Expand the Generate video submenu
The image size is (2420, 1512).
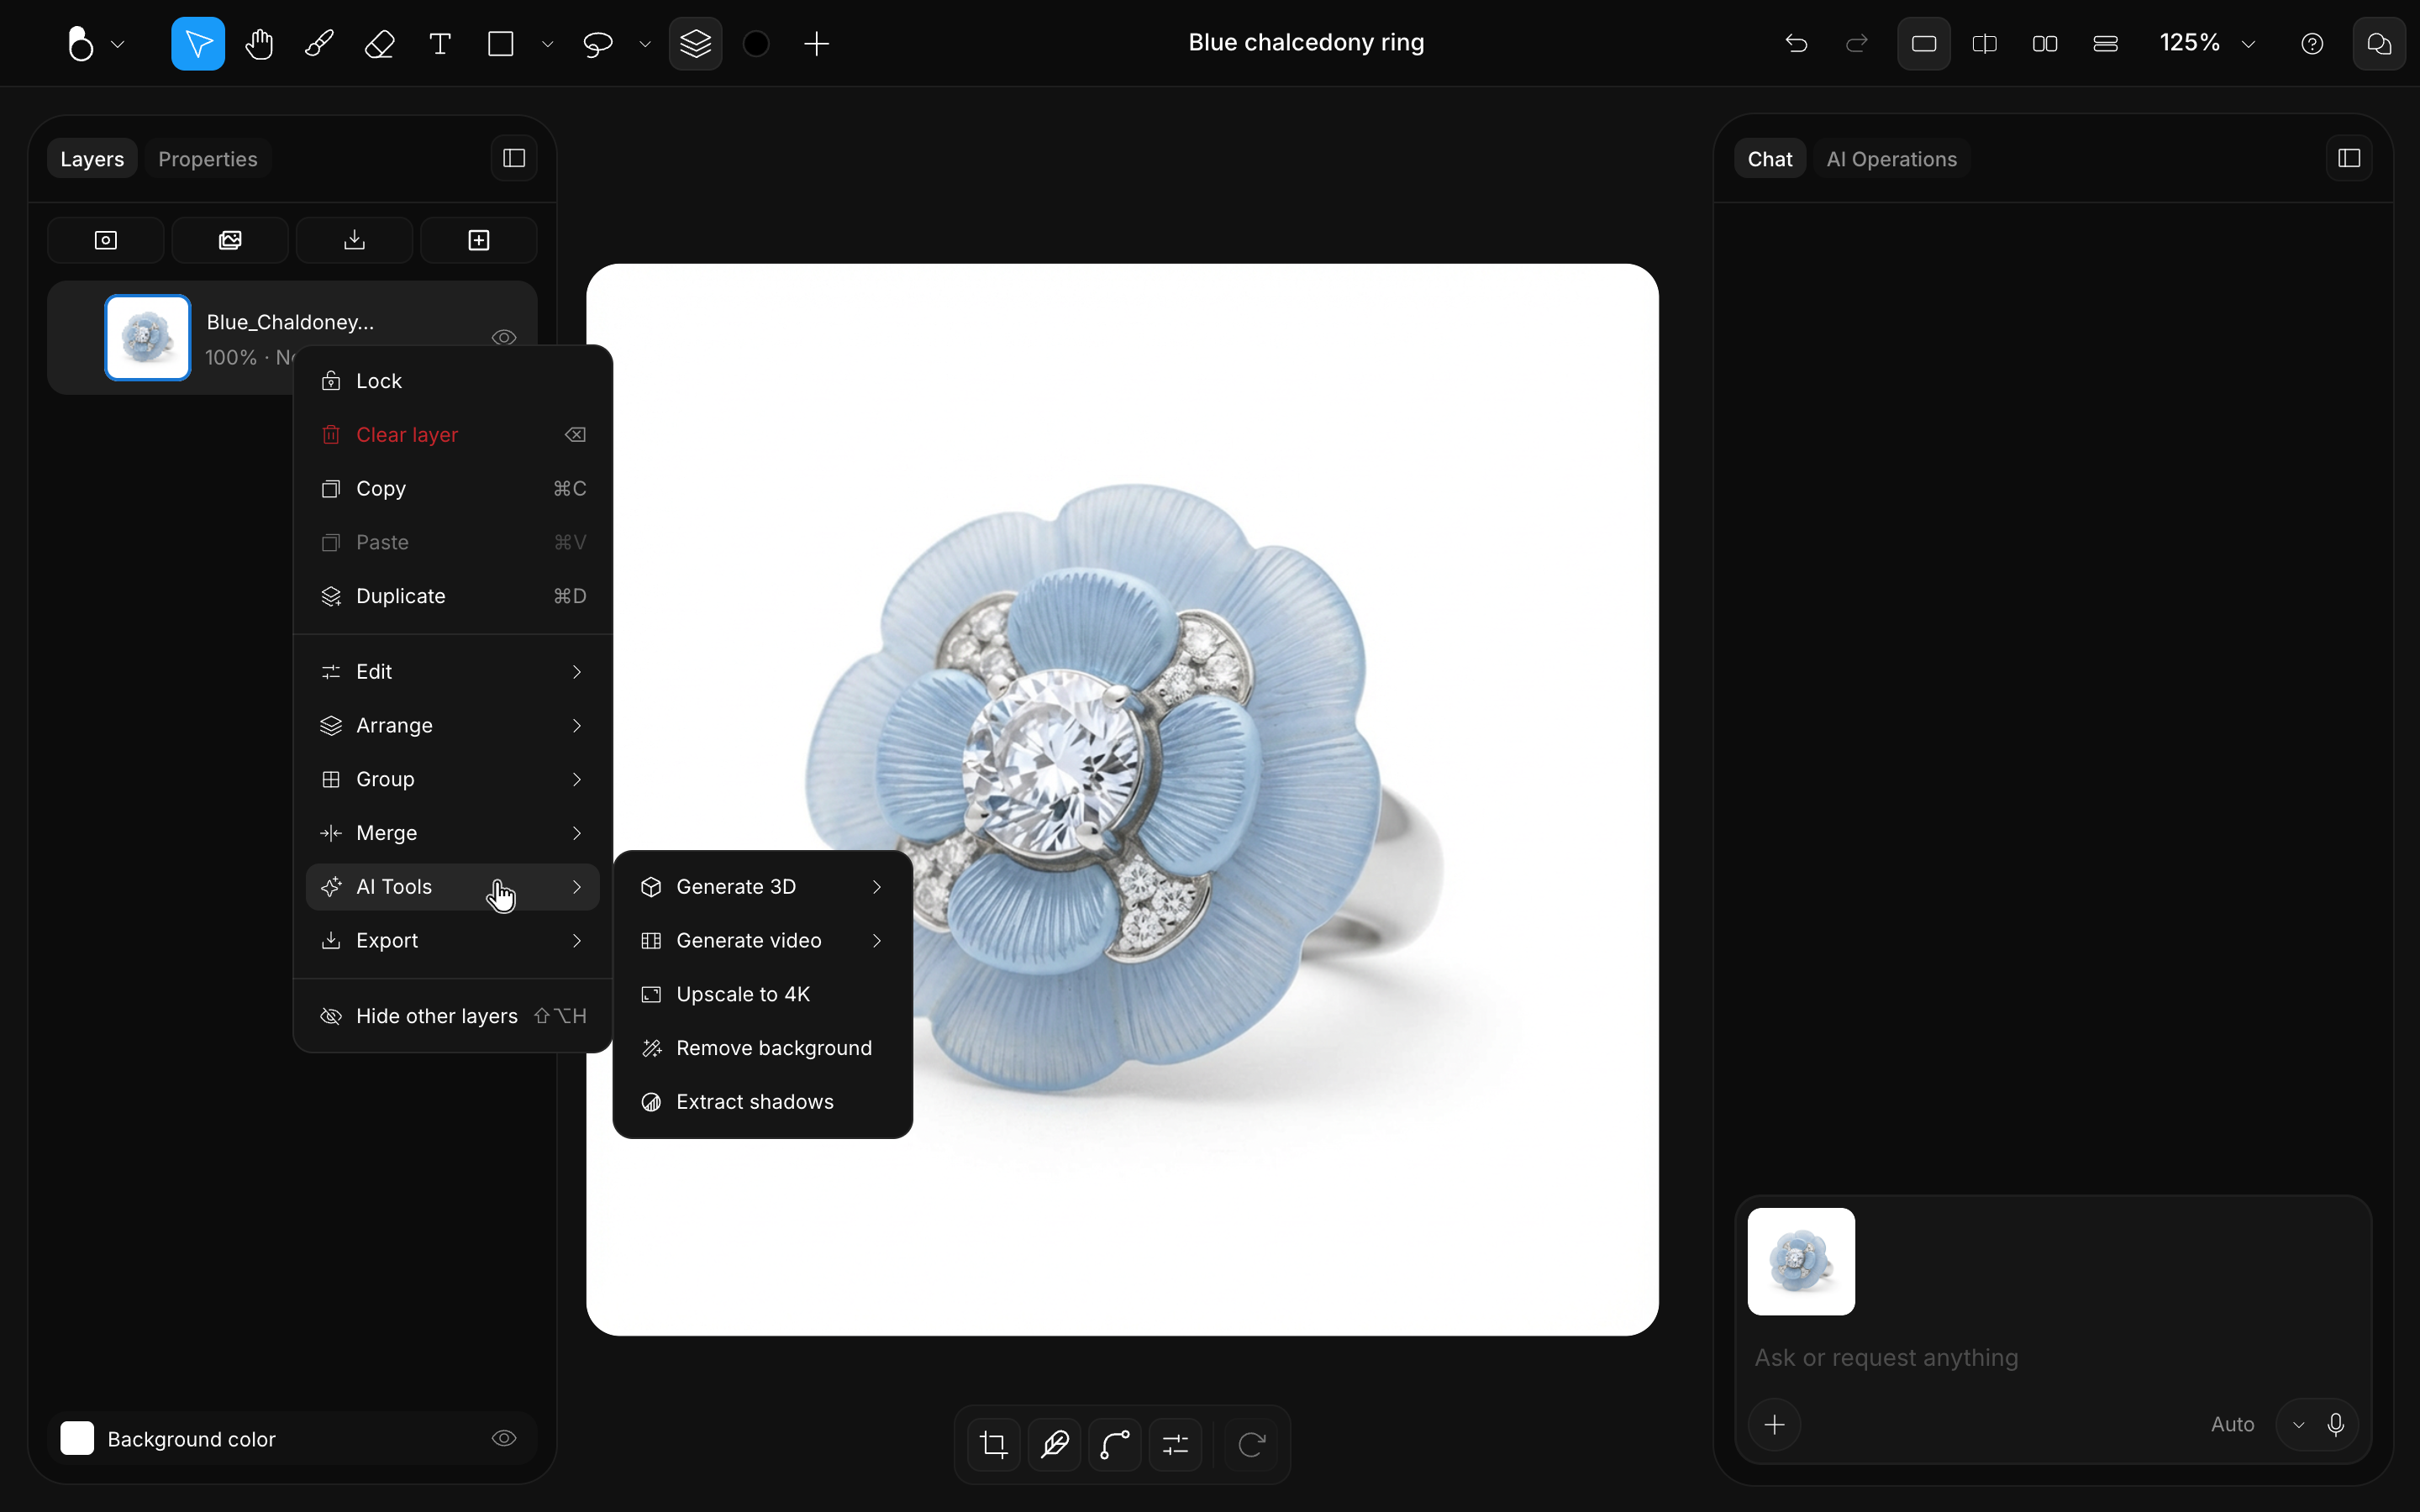click(x=763, y=941)
